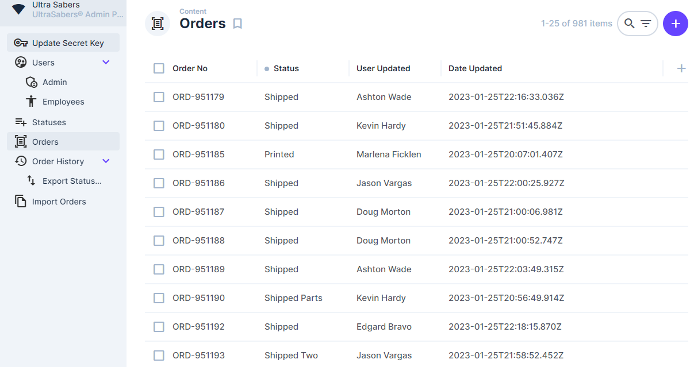Go to Employees in sidebar
Screen dimensions: 690x367
click(x=63, y=102)
